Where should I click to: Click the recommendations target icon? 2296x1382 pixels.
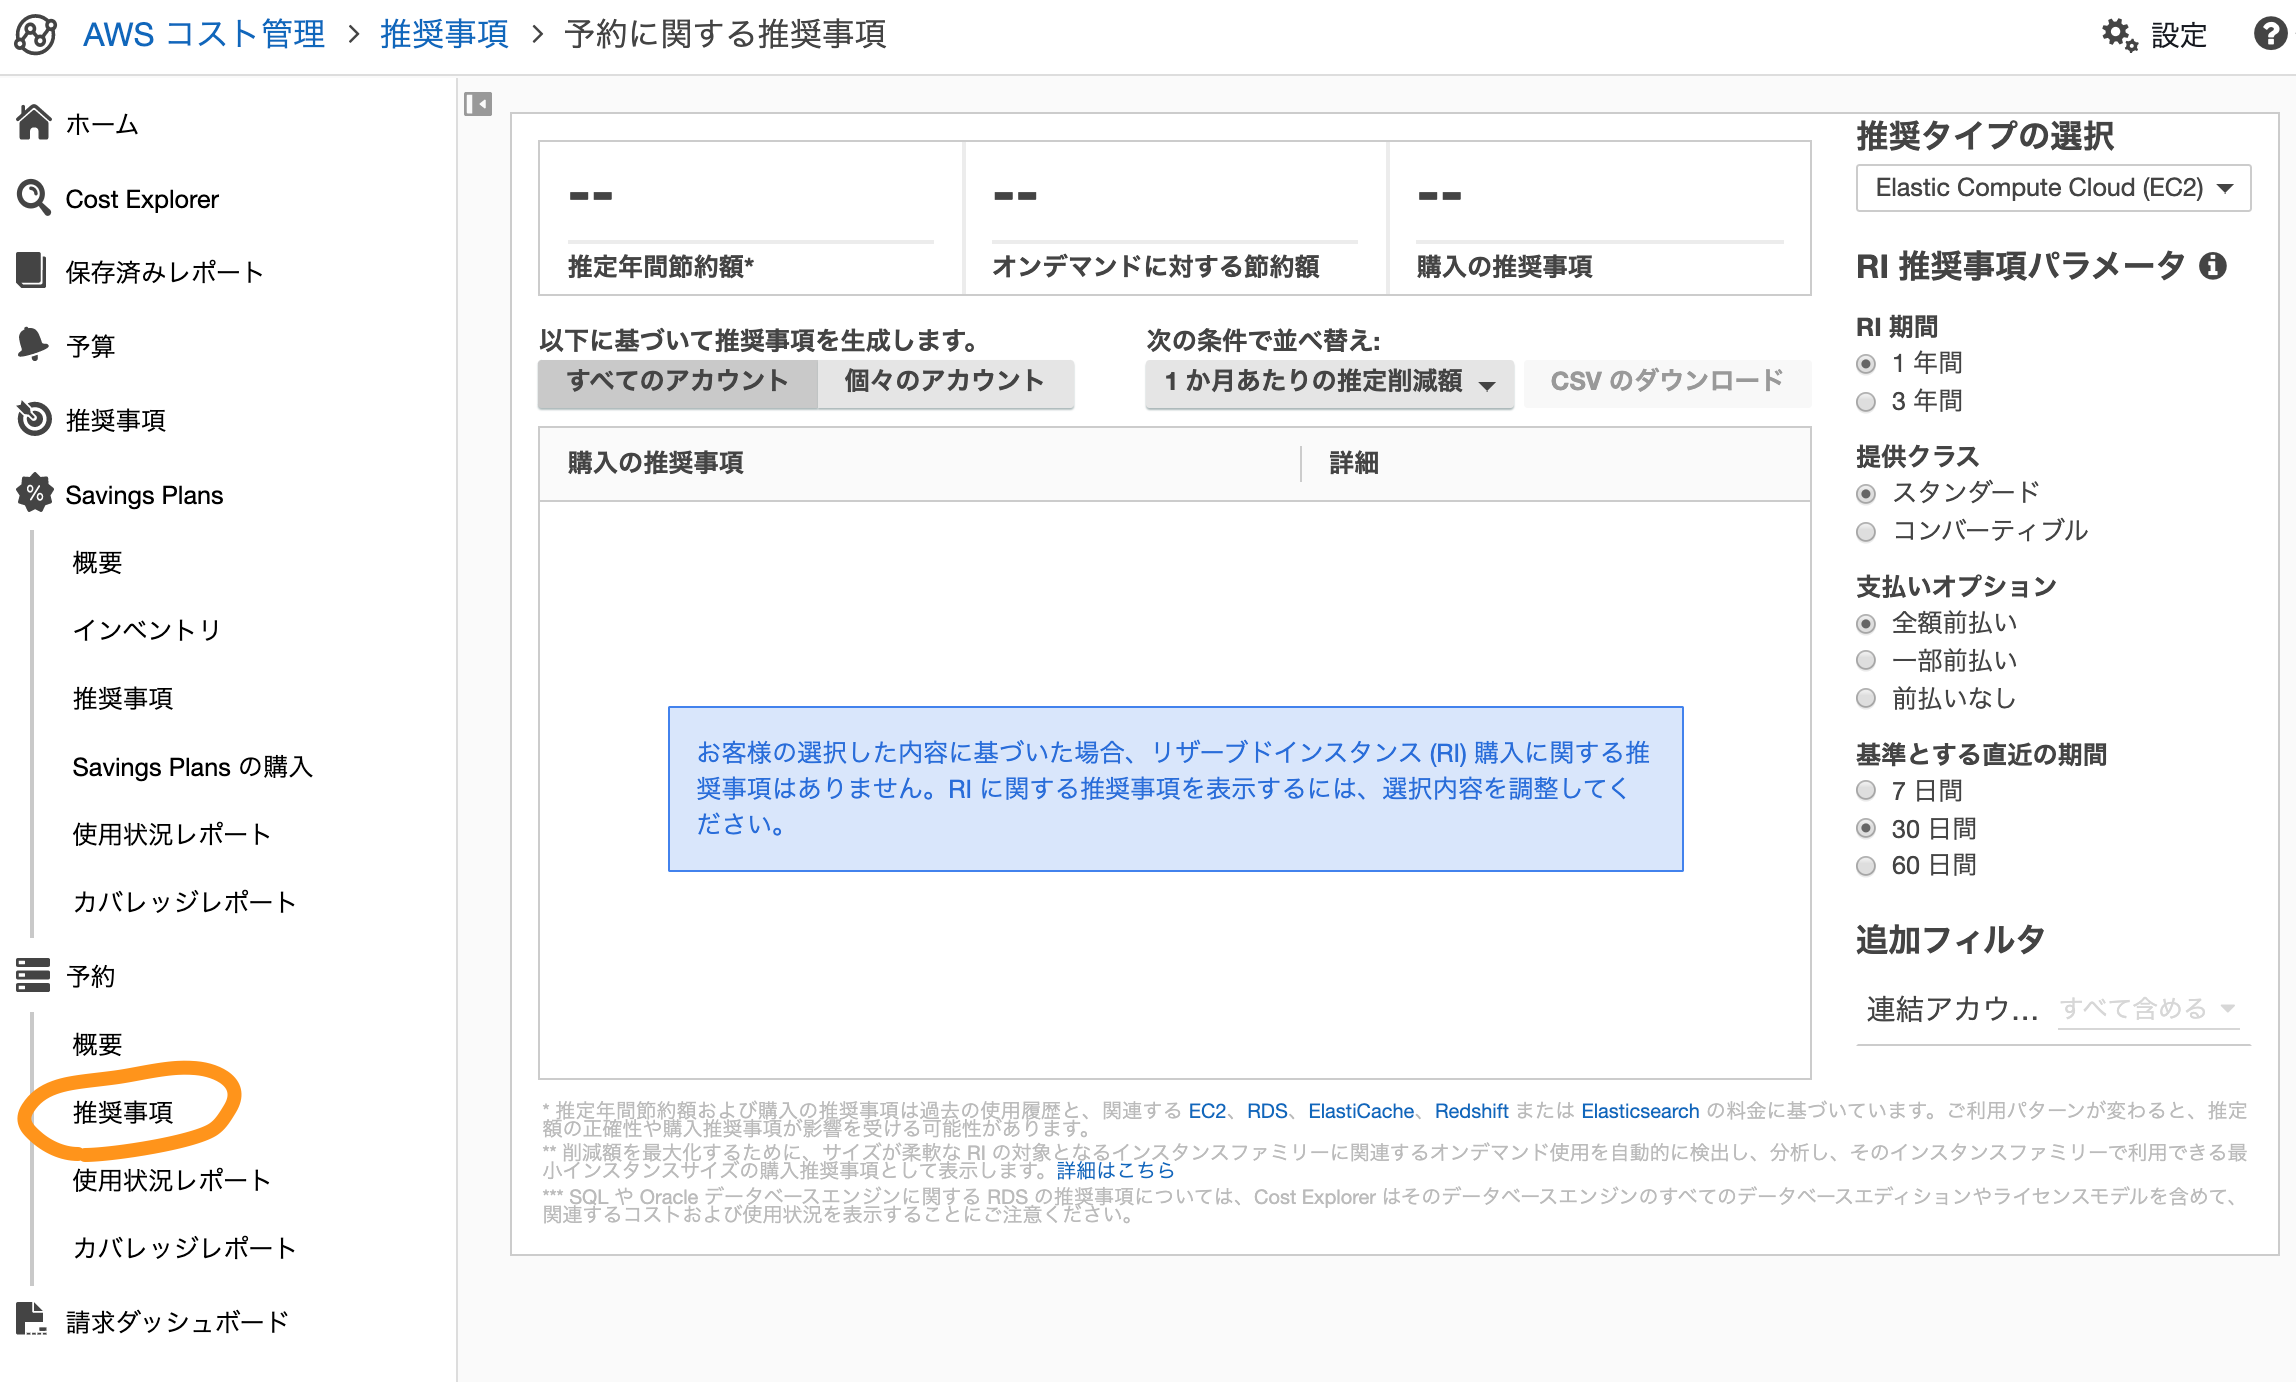pyautogui.click(x=34, y=418)
